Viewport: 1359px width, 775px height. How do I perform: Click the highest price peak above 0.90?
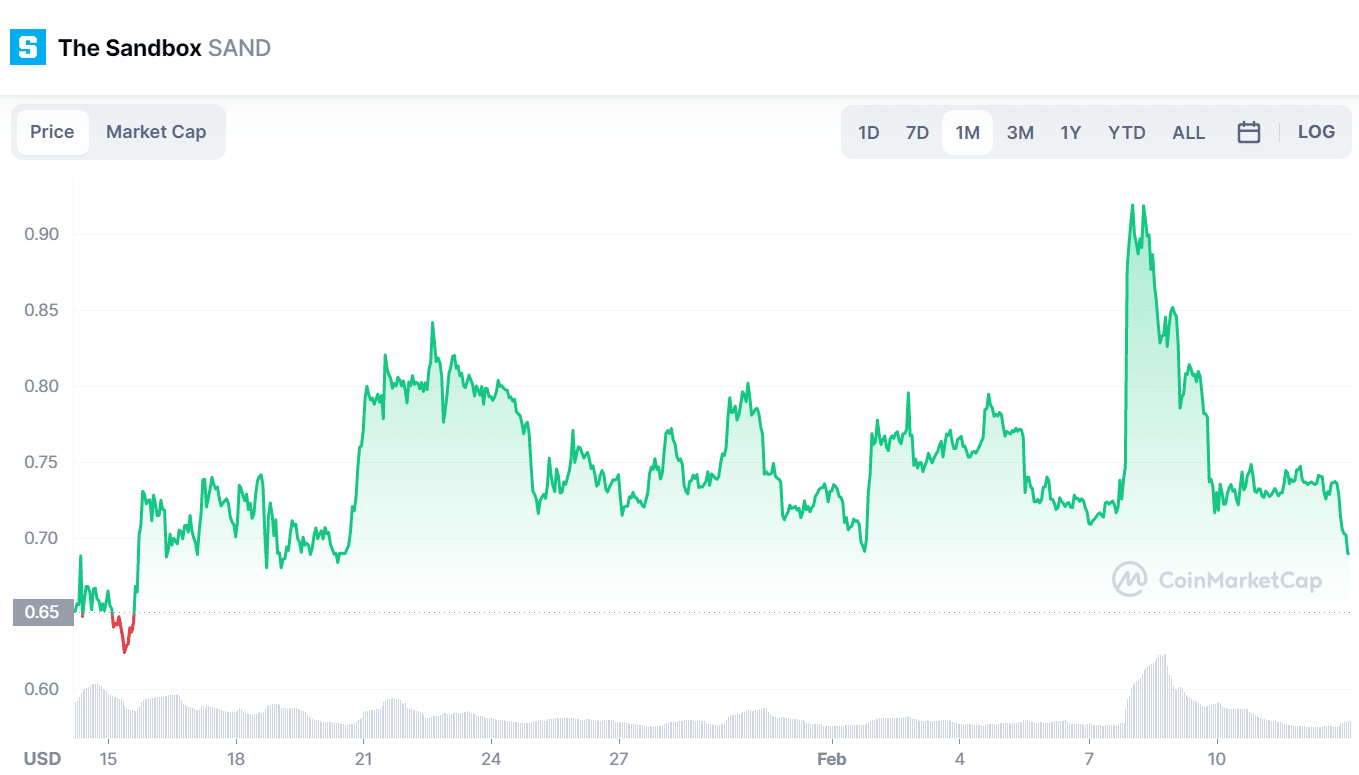(x=1133, y=206)
